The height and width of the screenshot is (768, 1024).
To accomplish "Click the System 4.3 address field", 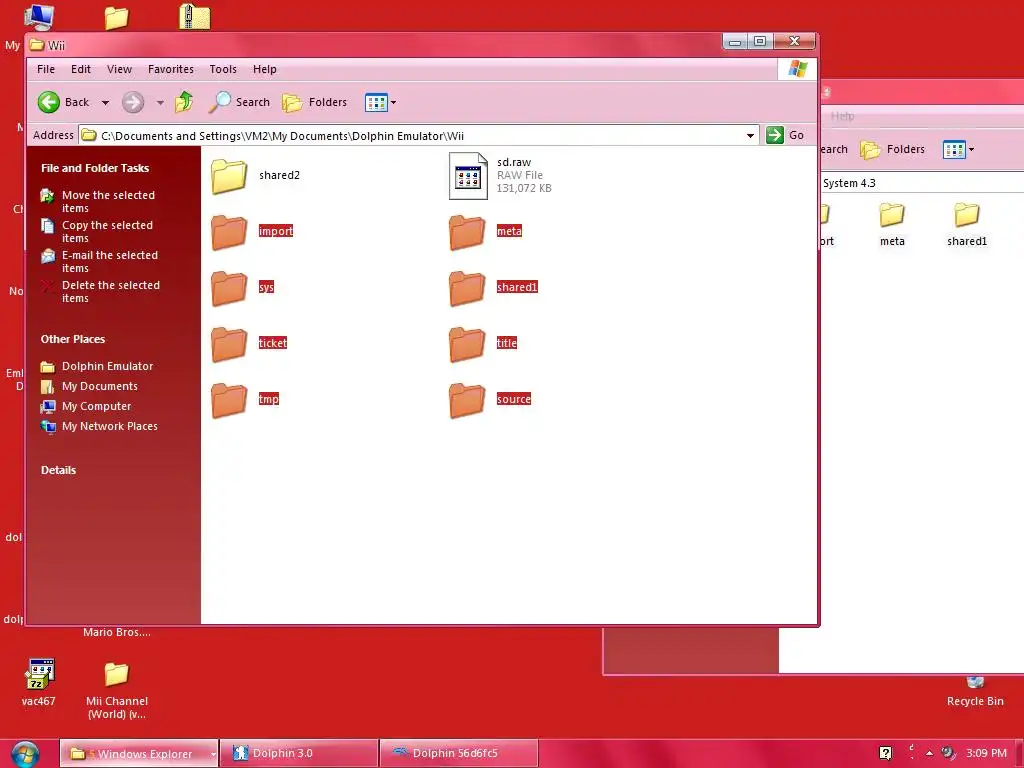I will point(921,184).
